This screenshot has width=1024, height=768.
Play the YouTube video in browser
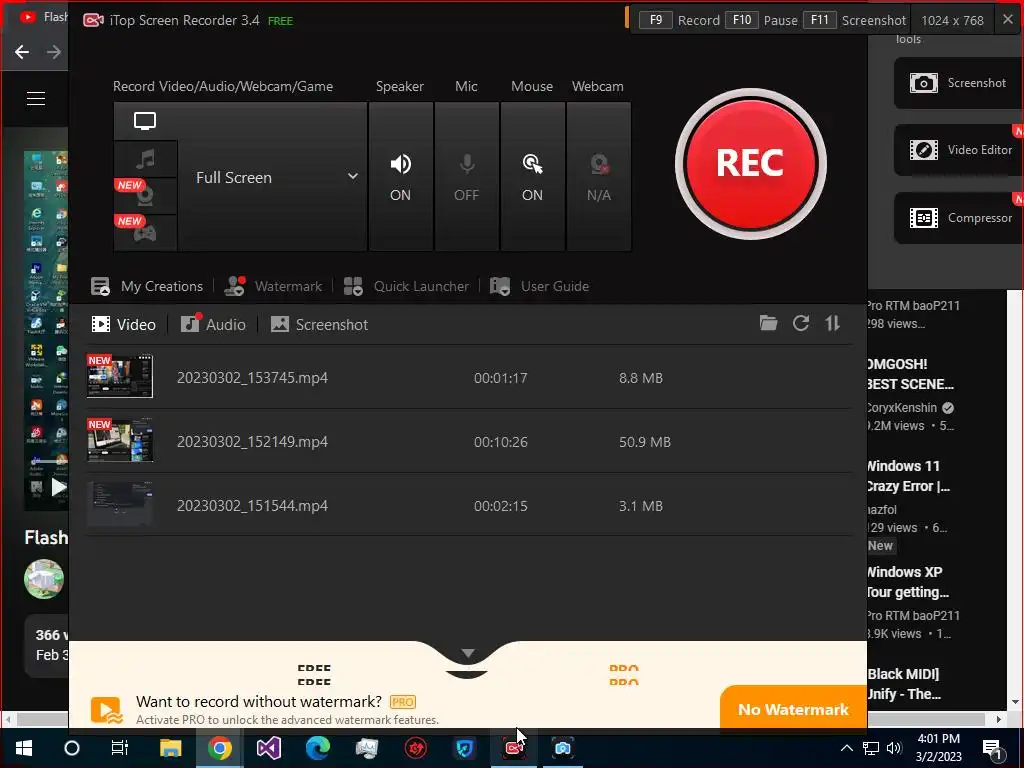[x=59, y=487]
